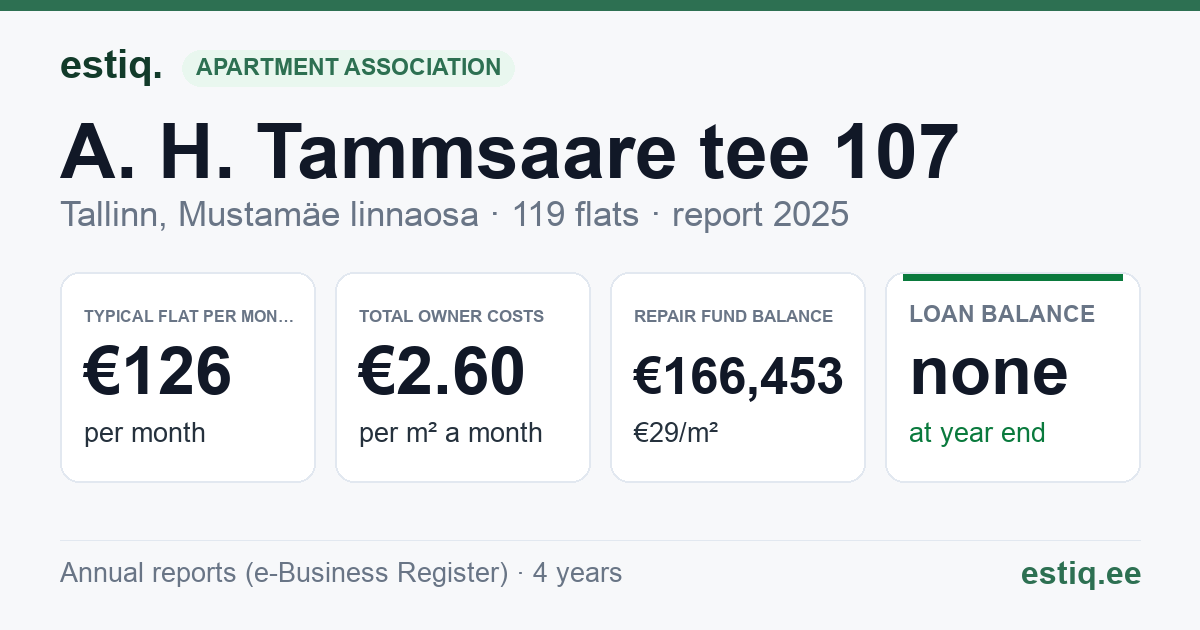The width and height of the screenshot is (1200, 630).
Task: Click the estiq. logo
Action: 111,66
